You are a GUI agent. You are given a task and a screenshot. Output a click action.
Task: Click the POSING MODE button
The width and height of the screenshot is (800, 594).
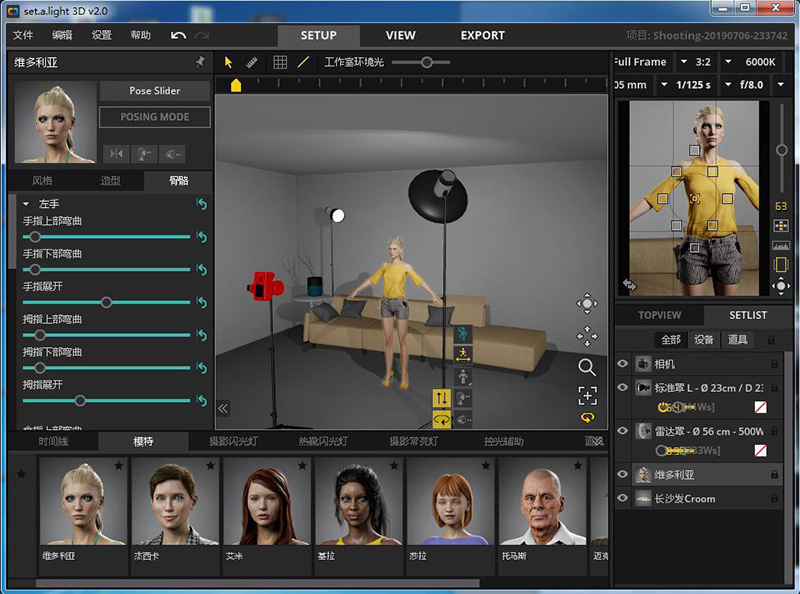click(x=155, y=117)
